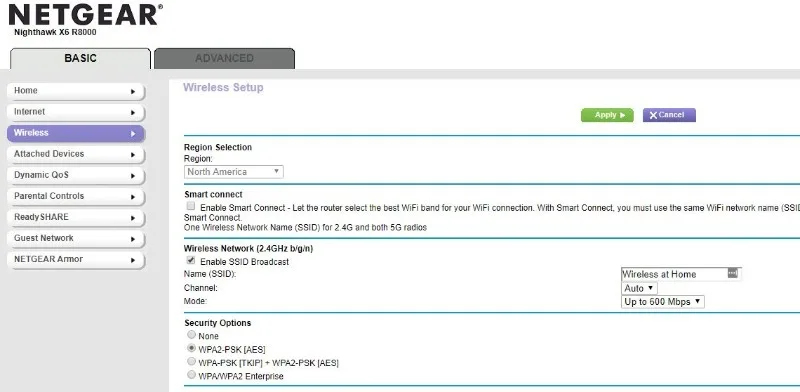Click the Wireless Setup heading
This screenshot has width=800, height=392.
coord(223,87)
